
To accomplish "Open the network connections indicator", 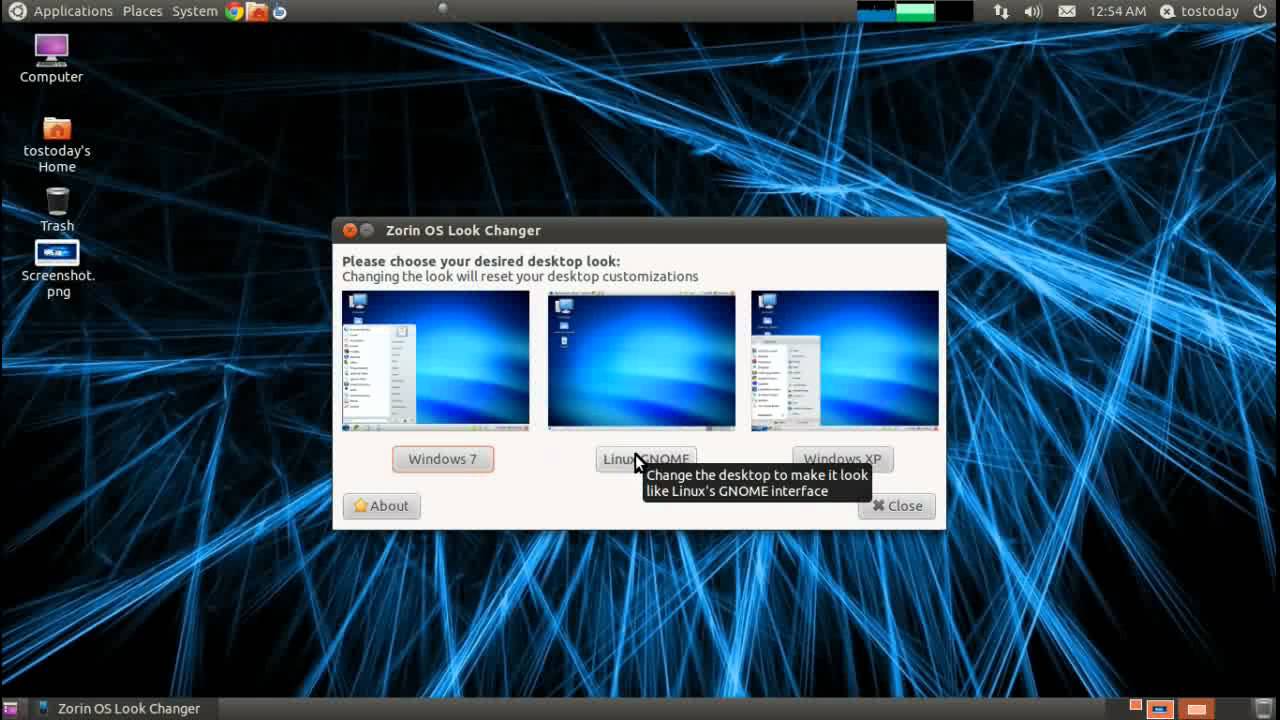I will pos(1001,11).
